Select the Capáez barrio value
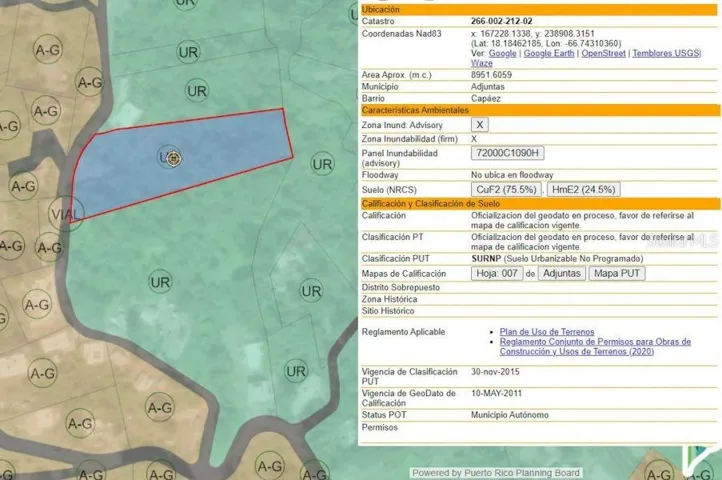This screenshot has height=480, width=722. click(x=486, y=99)
